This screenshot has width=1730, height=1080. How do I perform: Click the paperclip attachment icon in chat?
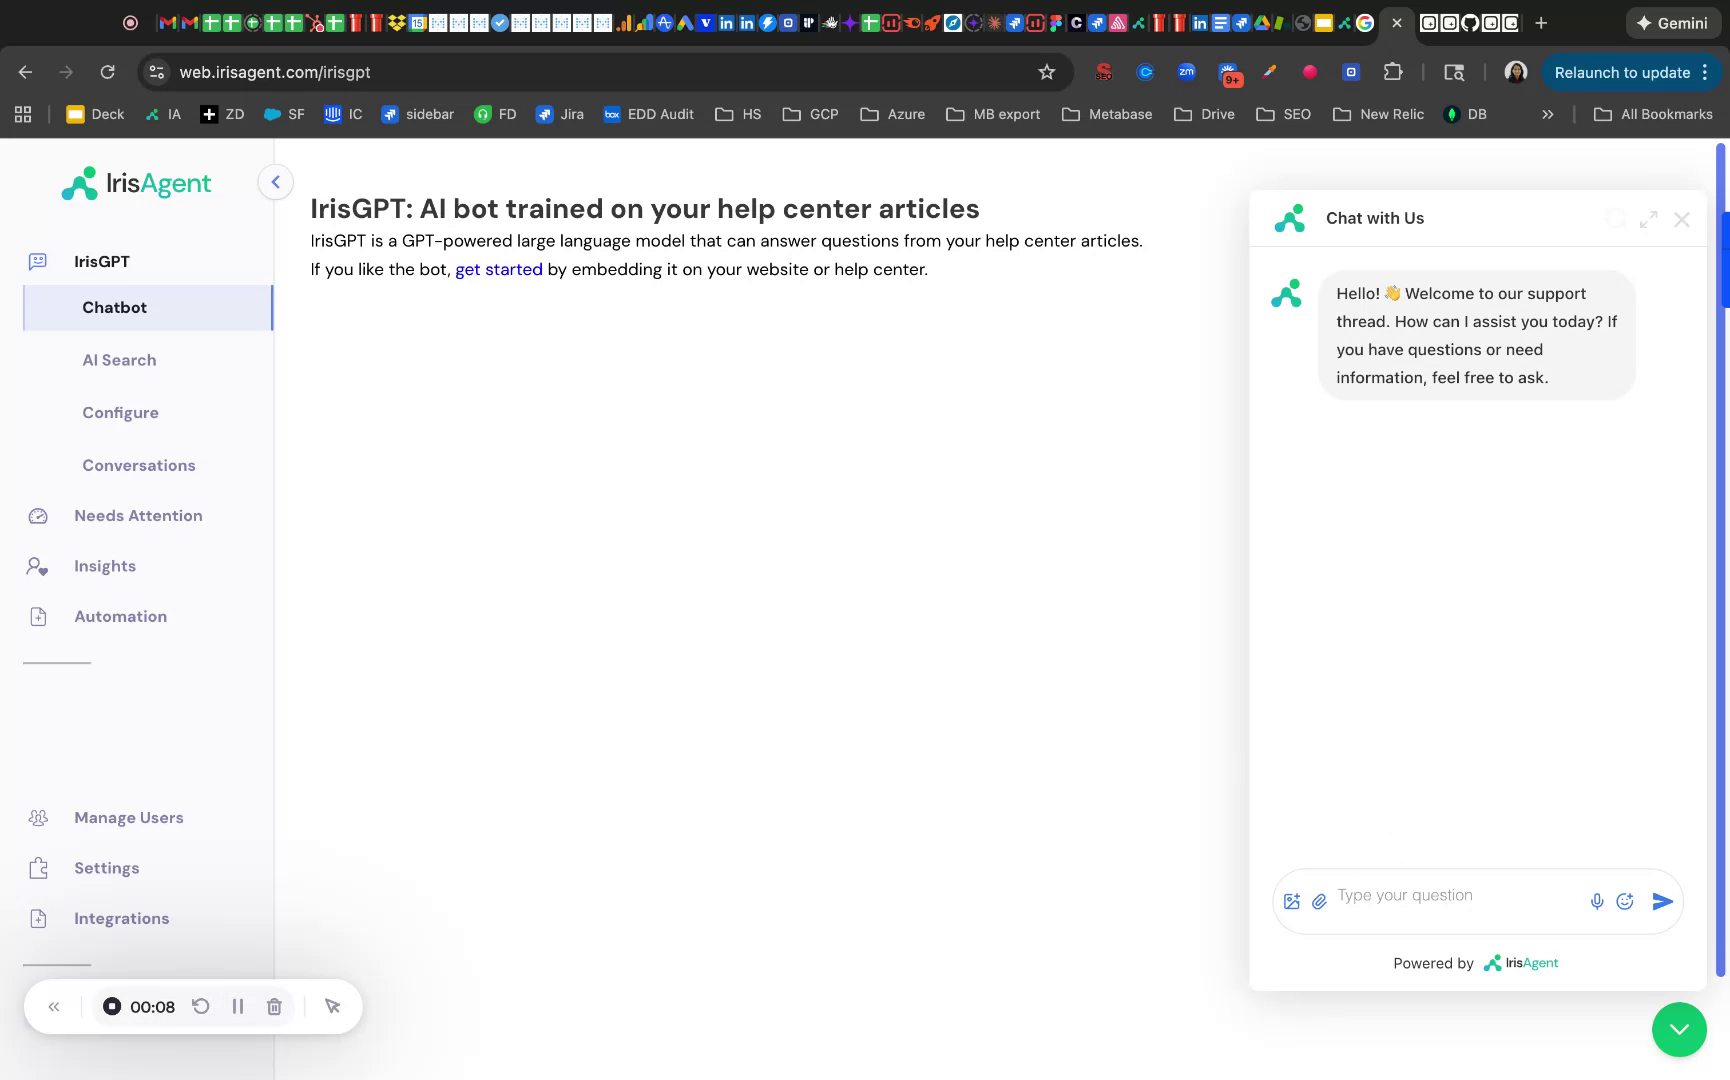pyautogui.click(x=1319, y=901)
